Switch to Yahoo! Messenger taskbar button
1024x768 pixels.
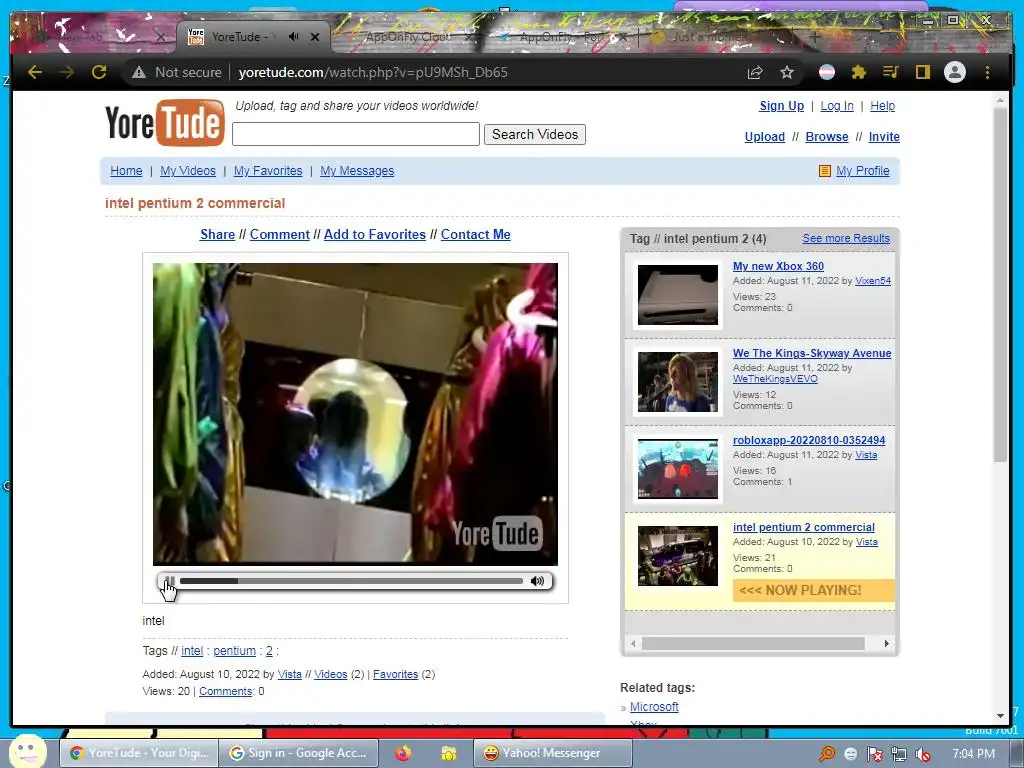(552, 753)
